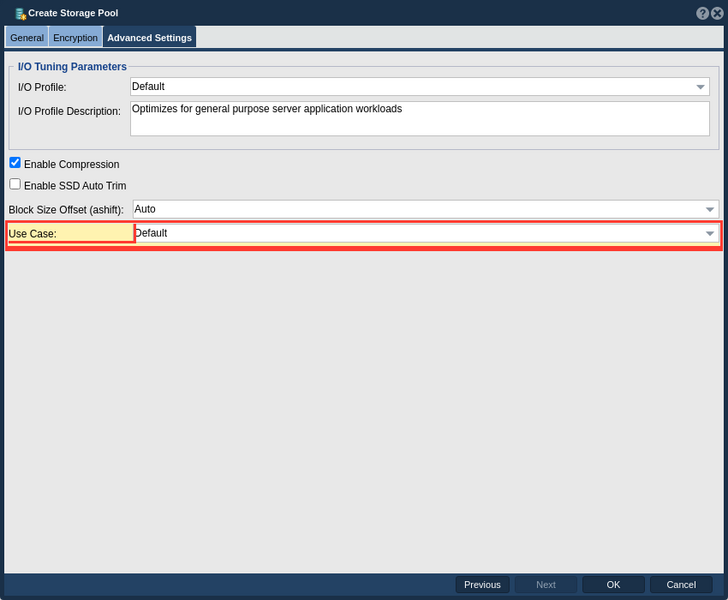Viewport: 728px width, 600px height.
Task: Click the I/O Profile dropdown arrow
Action: 700,87
